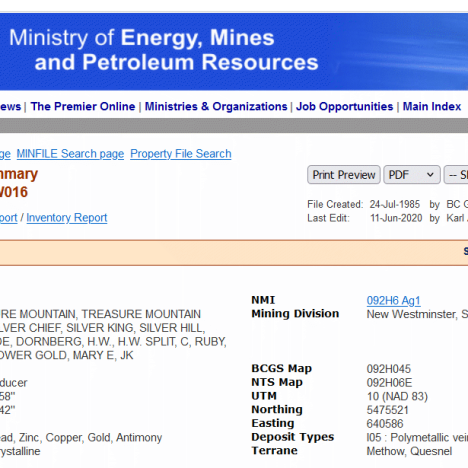The image size is (468, 468).
Task: Select the H.W. SPLIT, C, RUBY line
Action: [113, 341]
